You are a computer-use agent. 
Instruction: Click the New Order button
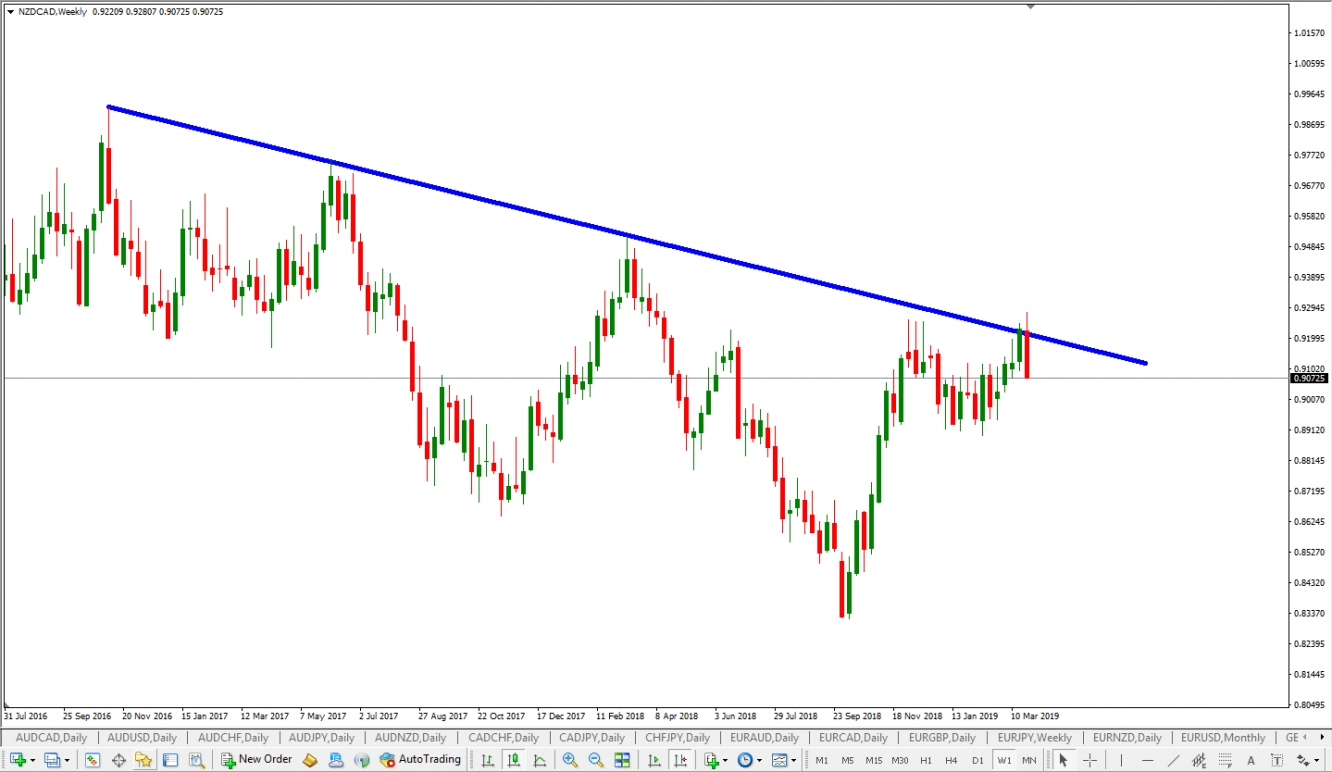pos(257,760)
